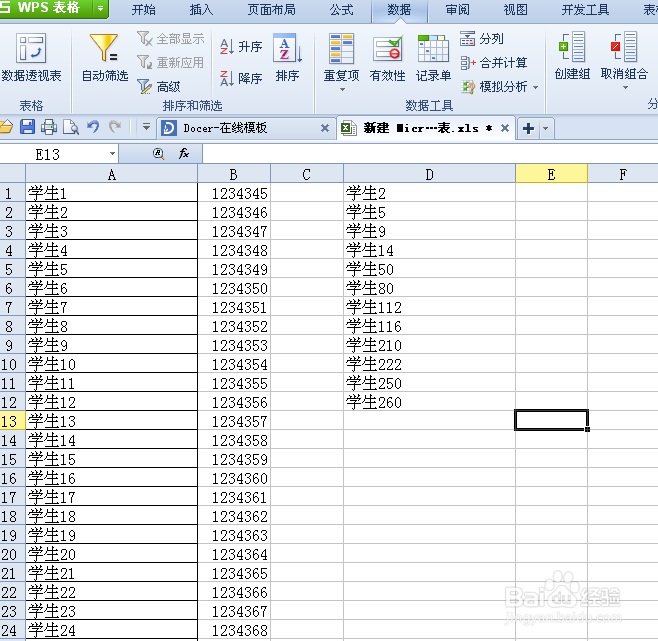Open Consolidate (合并计算)
The width and height of the screenshot is (658, 641).
click(x=494, y=63)
